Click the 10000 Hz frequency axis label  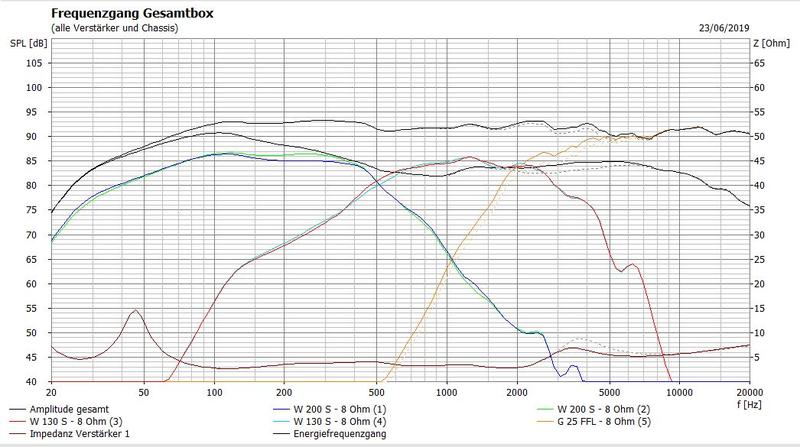[x=680, y=392]
